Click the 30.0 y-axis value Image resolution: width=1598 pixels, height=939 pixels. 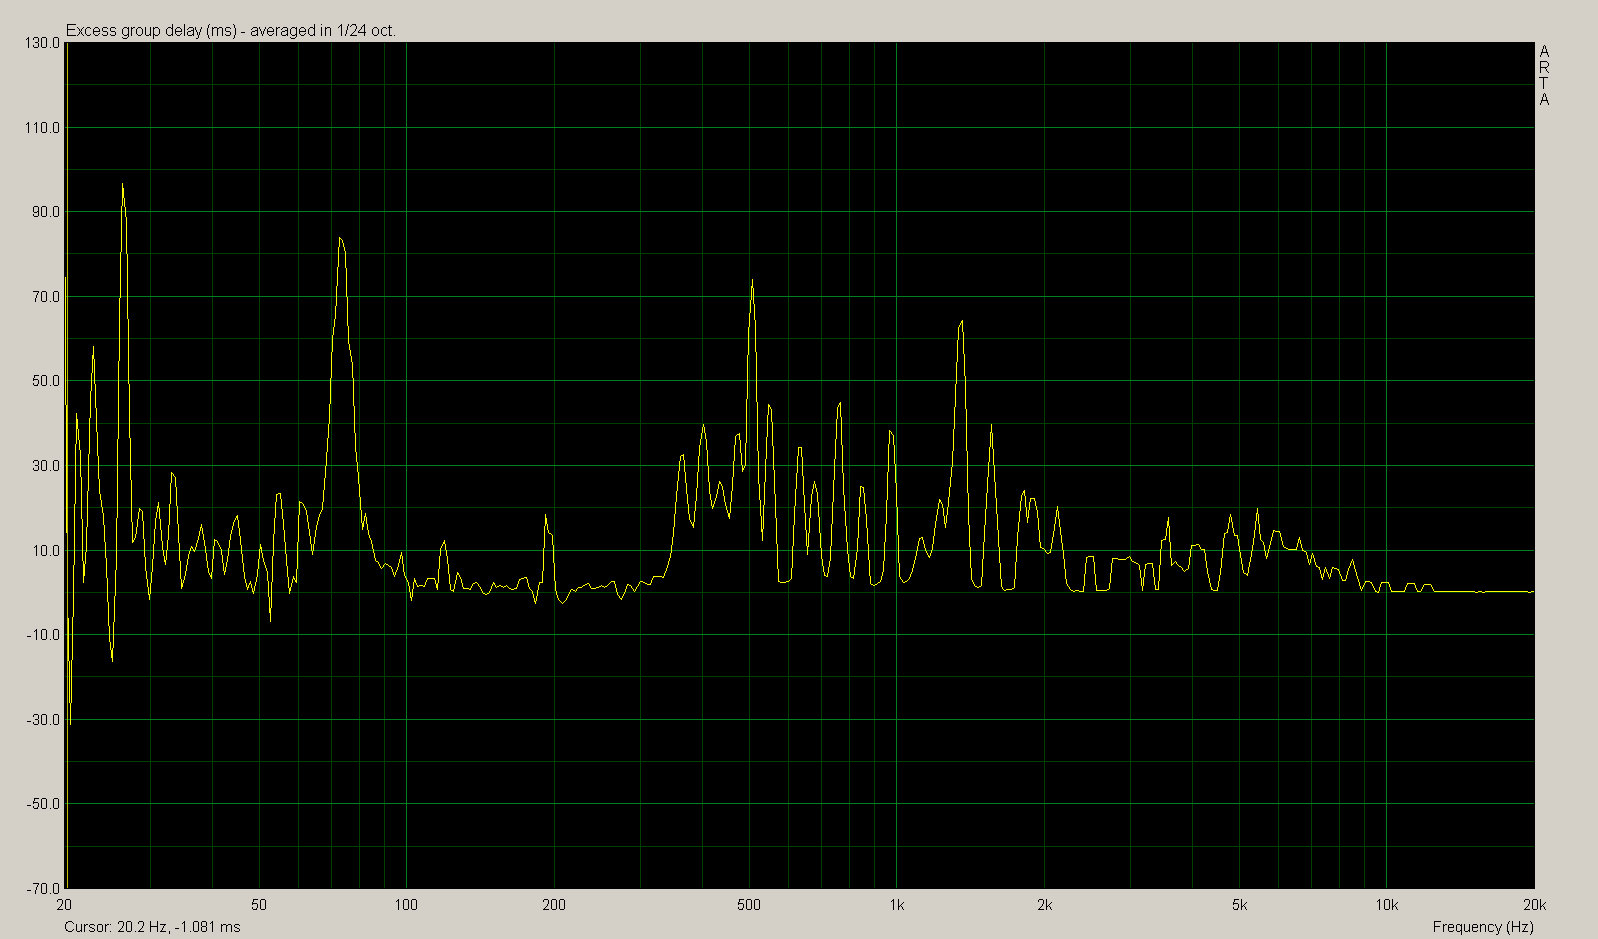[x=47, y=466]
